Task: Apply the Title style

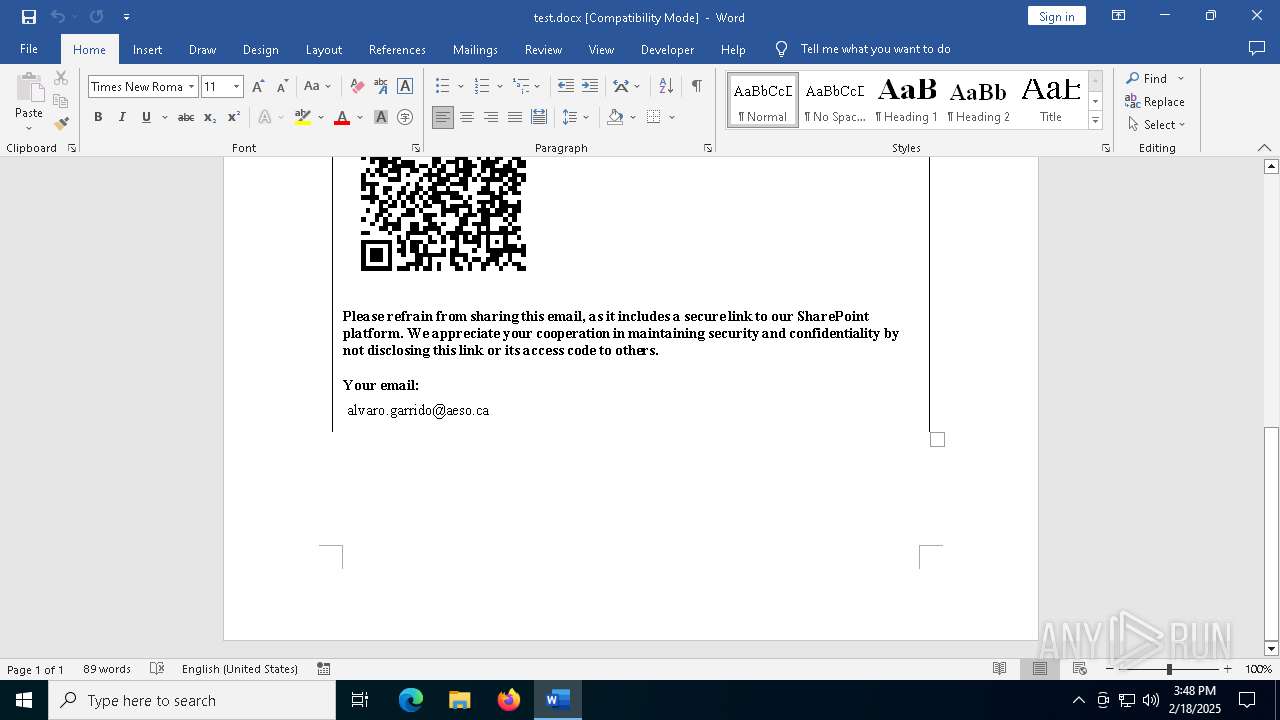Action: [1051, 100]
